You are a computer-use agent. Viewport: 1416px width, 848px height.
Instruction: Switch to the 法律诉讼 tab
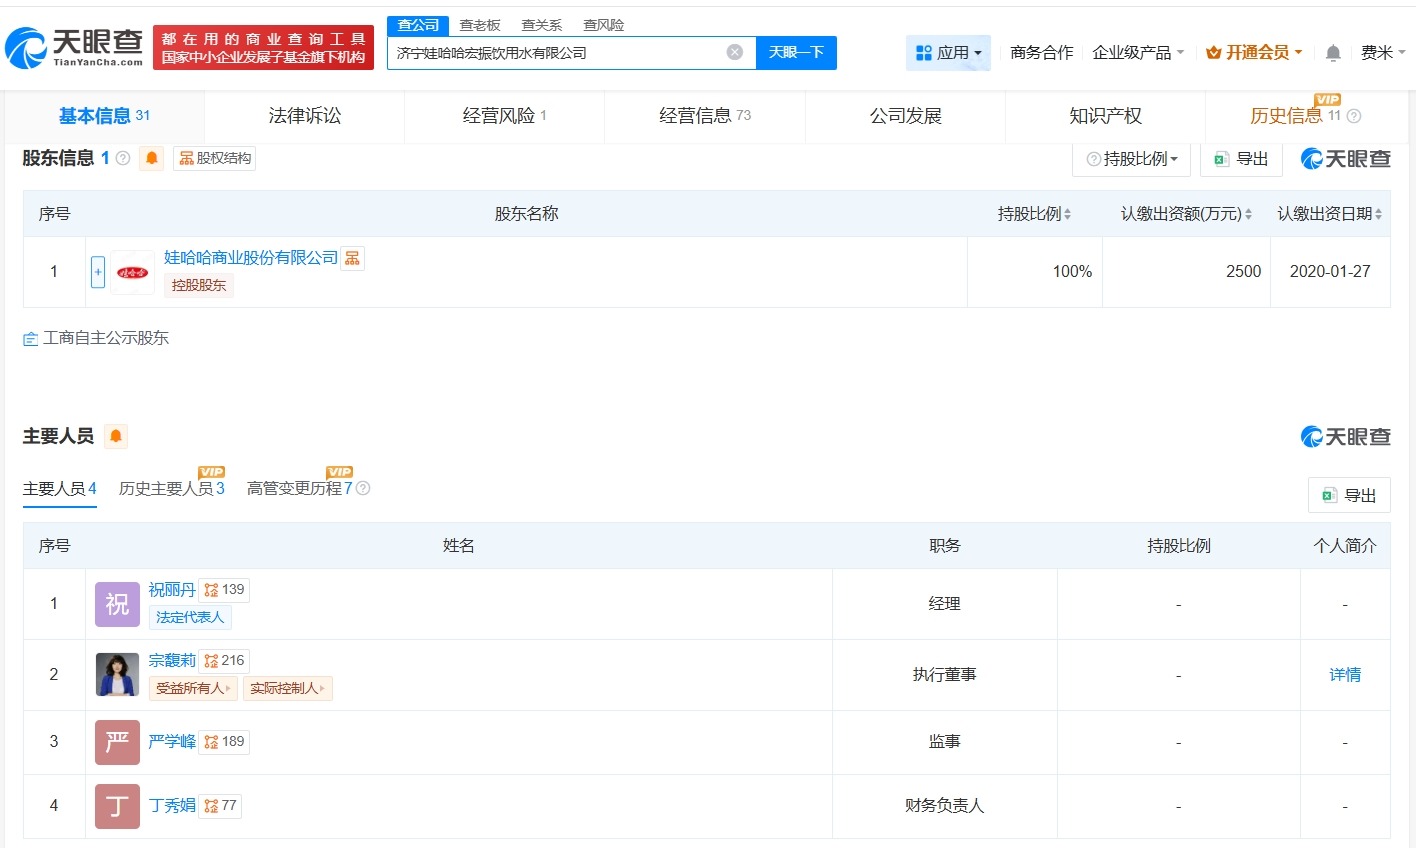click(x=303, y=115)
